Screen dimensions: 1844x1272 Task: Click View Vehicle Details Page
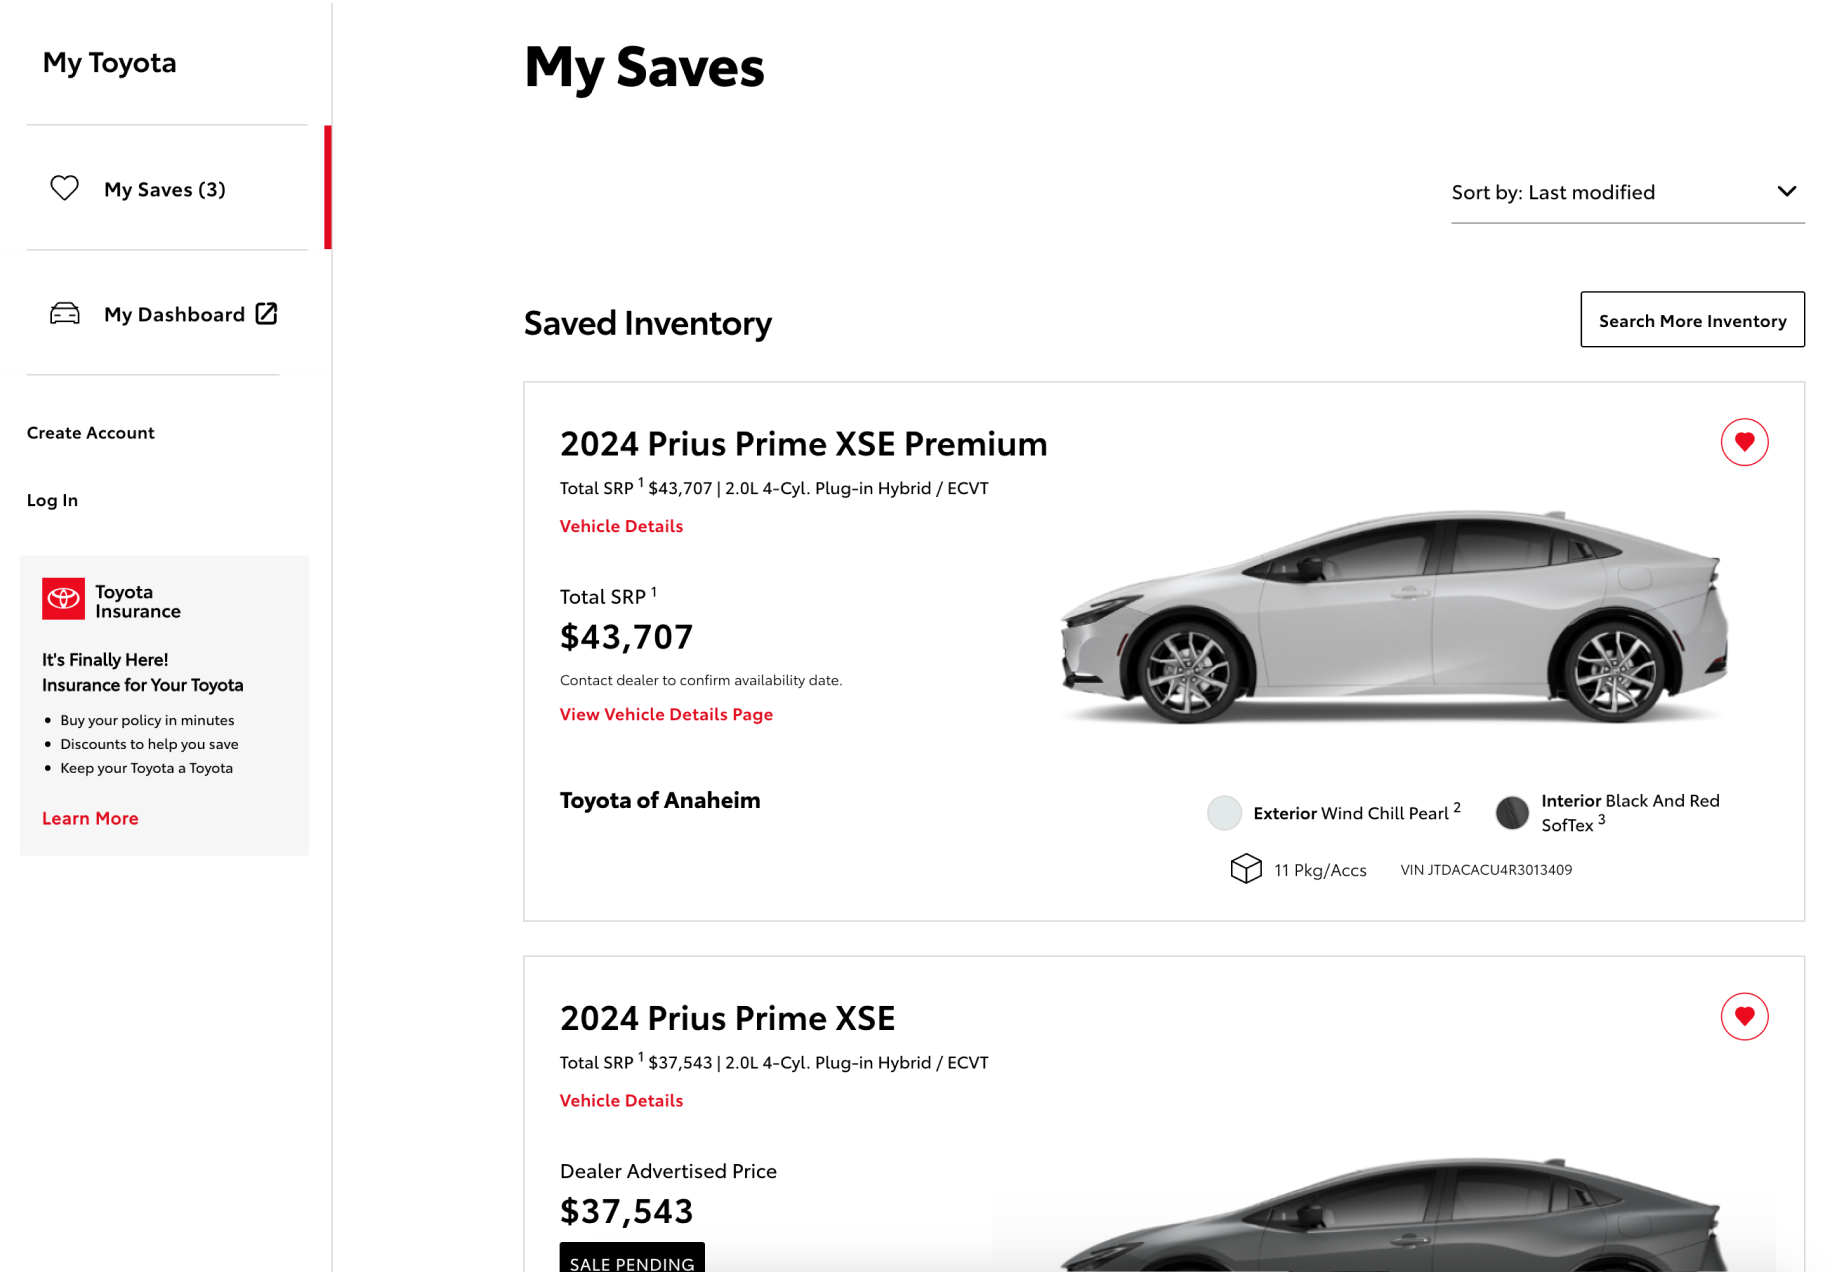pyautogui.click(x=666, y=713)
